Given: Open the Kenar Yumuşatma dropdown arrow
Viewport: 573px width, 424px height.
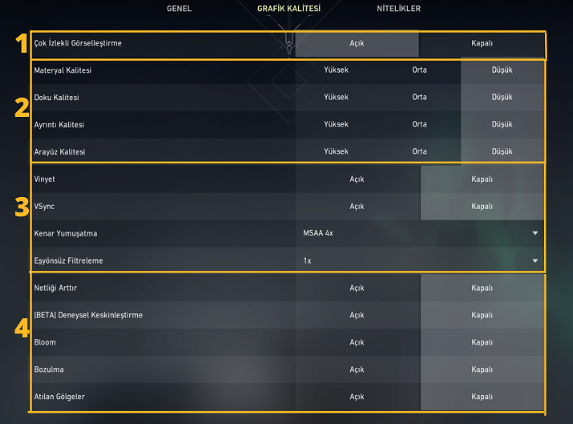Looking at the screenshot, I should 535,233.
